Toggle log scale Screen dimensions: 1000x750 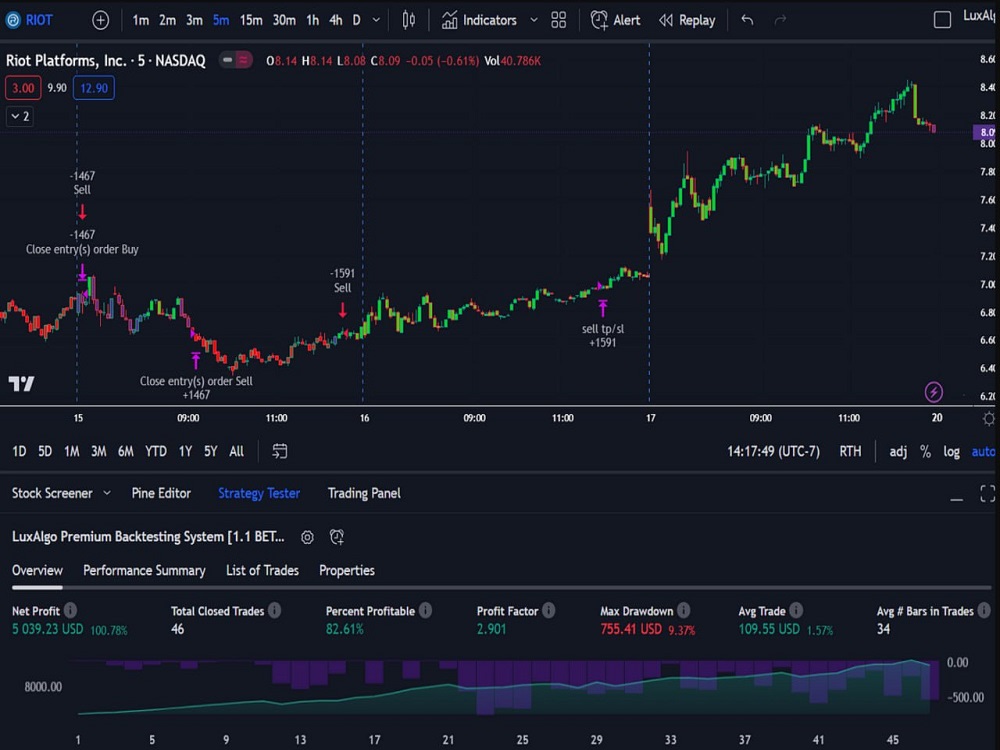(x=952, y=452)
